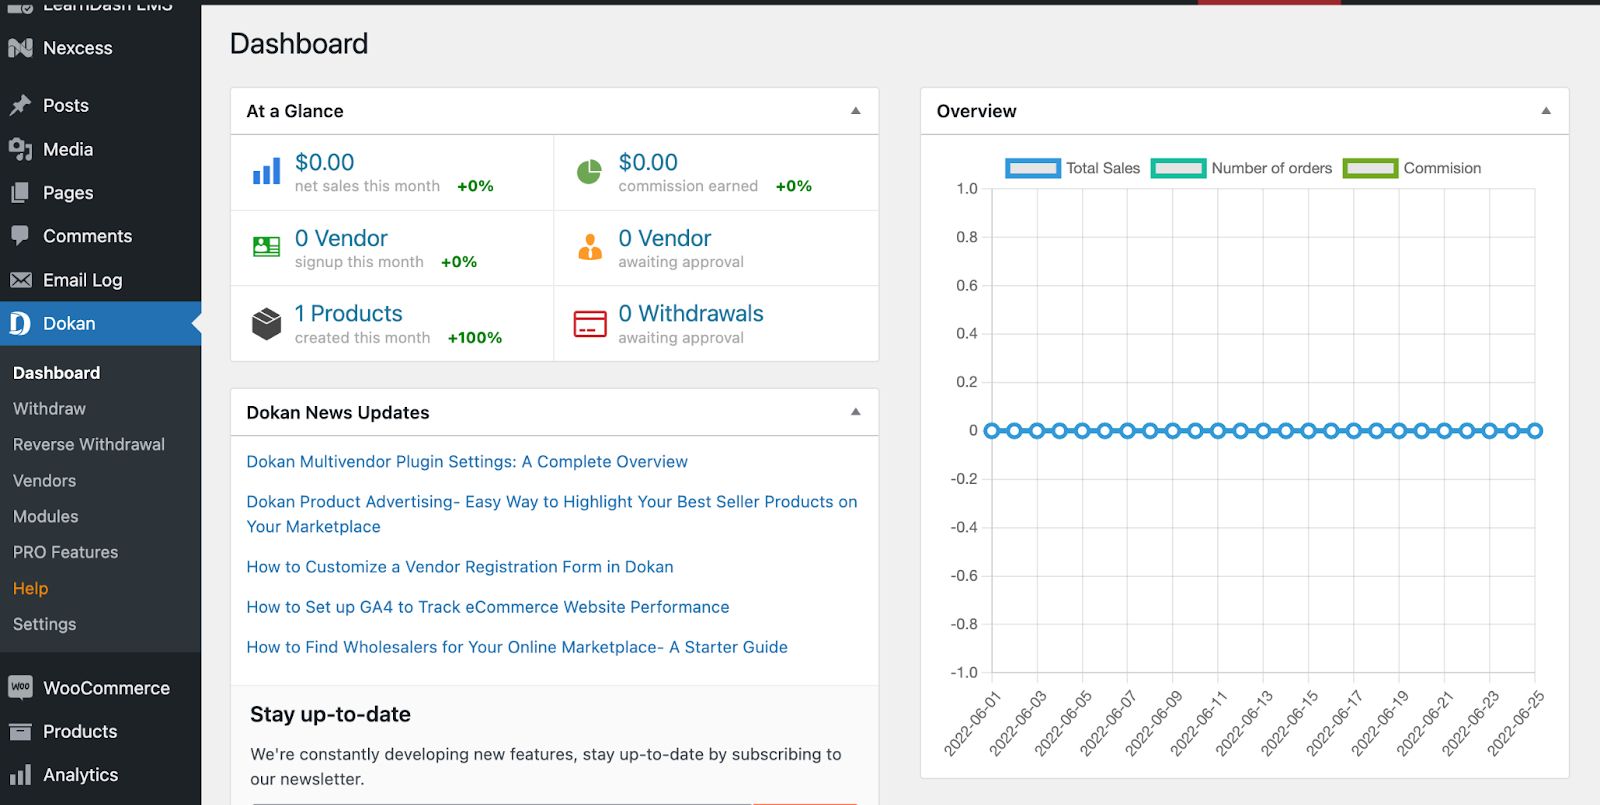The height and width of the screenshot is (805, 1600).
Task: Click the commission earned pie chart icon
Action: [x=589, y=172]
